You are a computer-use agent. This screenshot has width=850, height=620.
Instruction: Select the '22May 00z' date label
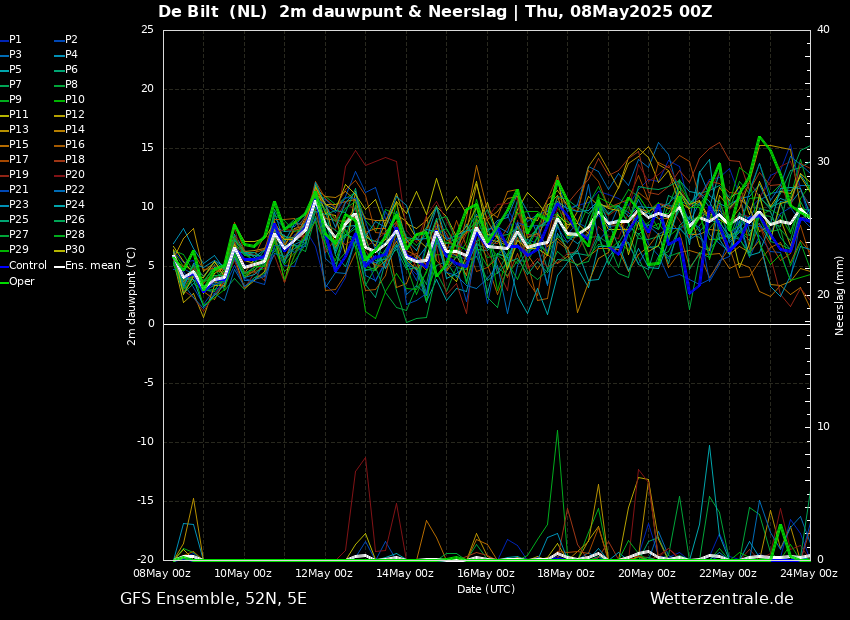click(729, 573)
